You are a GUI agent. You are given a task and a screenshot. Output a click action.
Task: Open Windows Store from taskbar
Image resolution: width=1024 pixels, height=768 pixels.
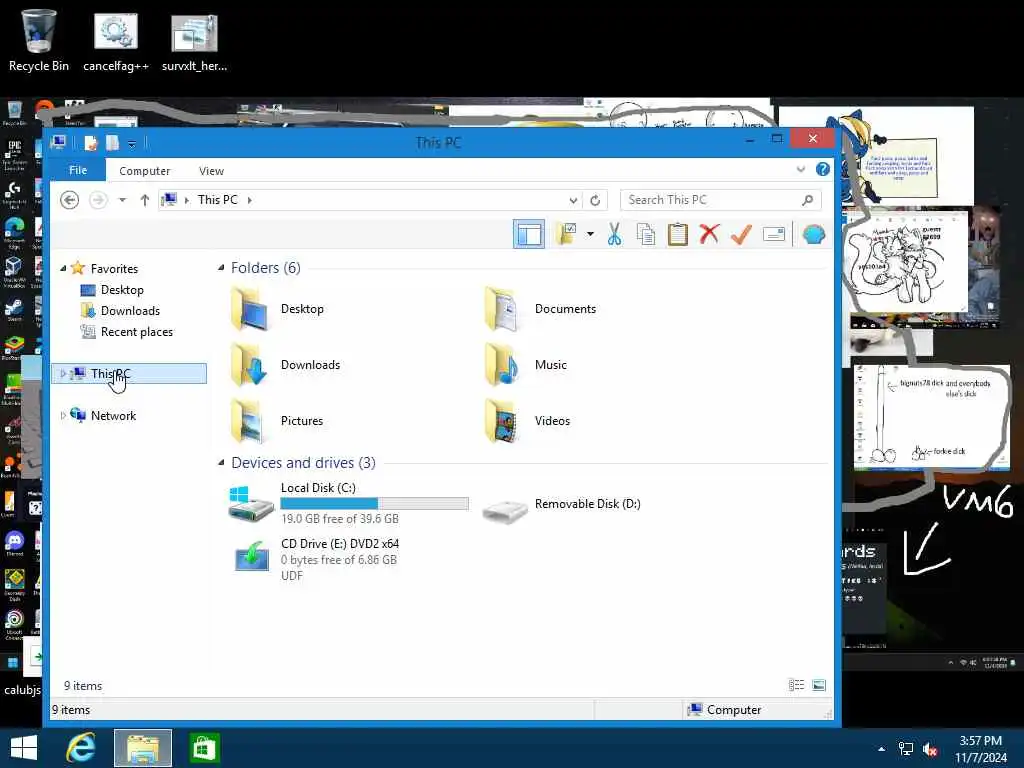point(204,748)
